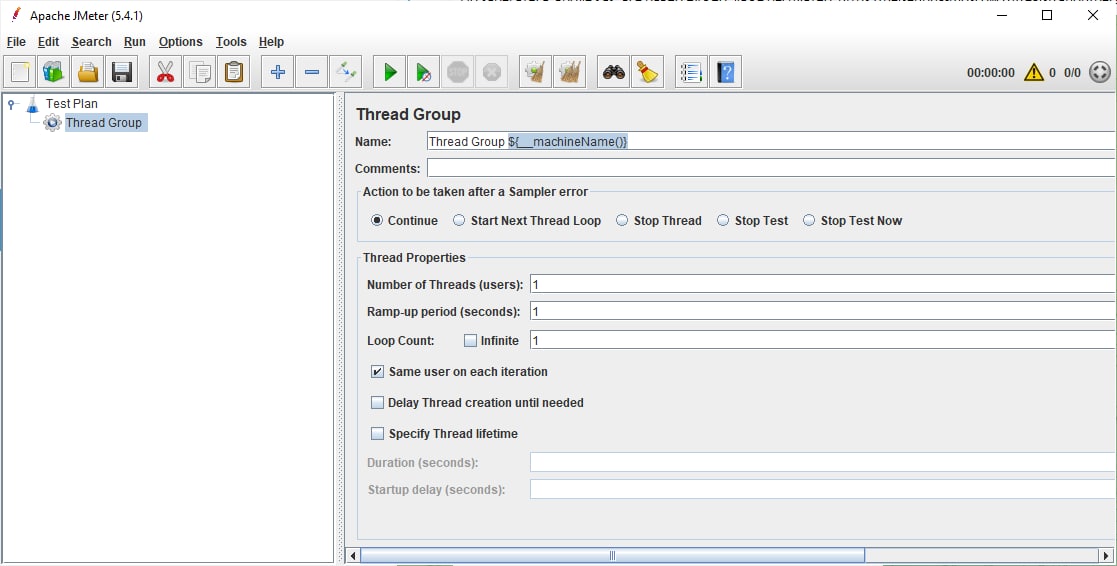Select Thread Group in the tree
Image resolution: width=1117 pixels, height=566 pixels.
[x=104, y=122]
